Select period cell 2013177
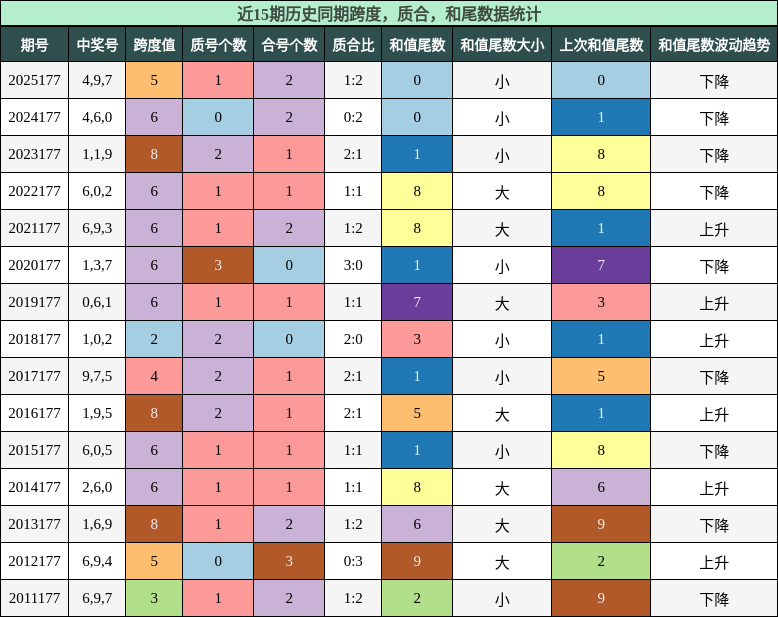The image size is (778, 617). point(34,524)
